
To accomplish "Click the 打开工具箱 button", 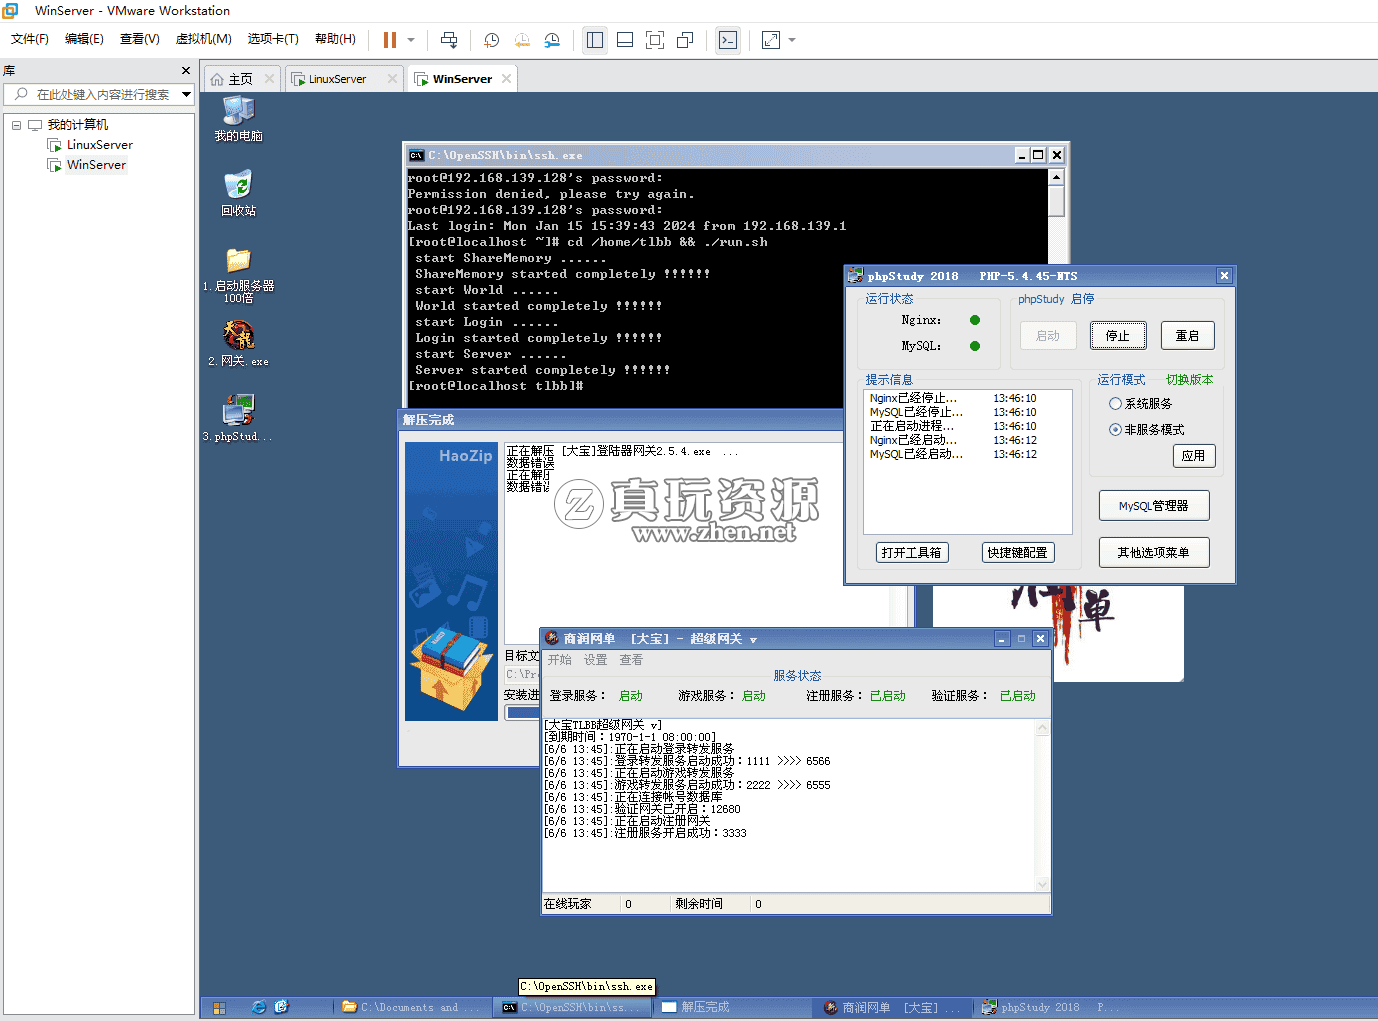I will [x=912, y=553].
